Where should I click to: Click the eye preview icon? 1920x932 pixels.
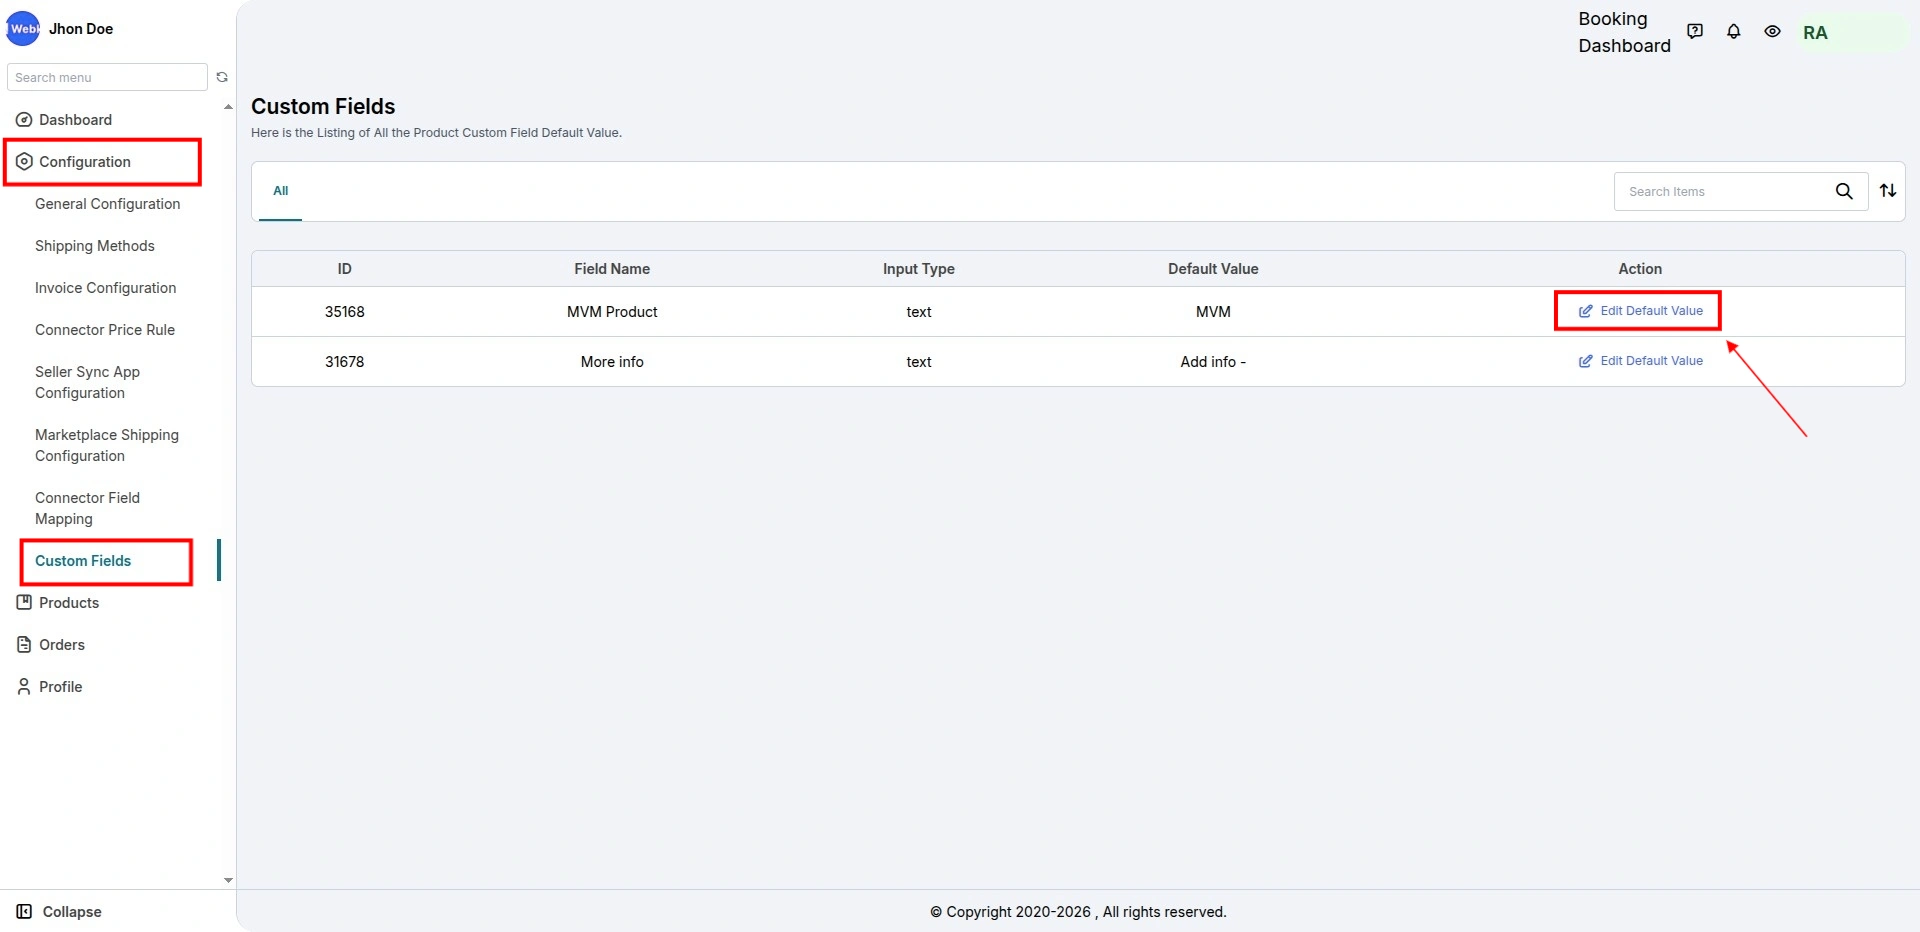1772,31
